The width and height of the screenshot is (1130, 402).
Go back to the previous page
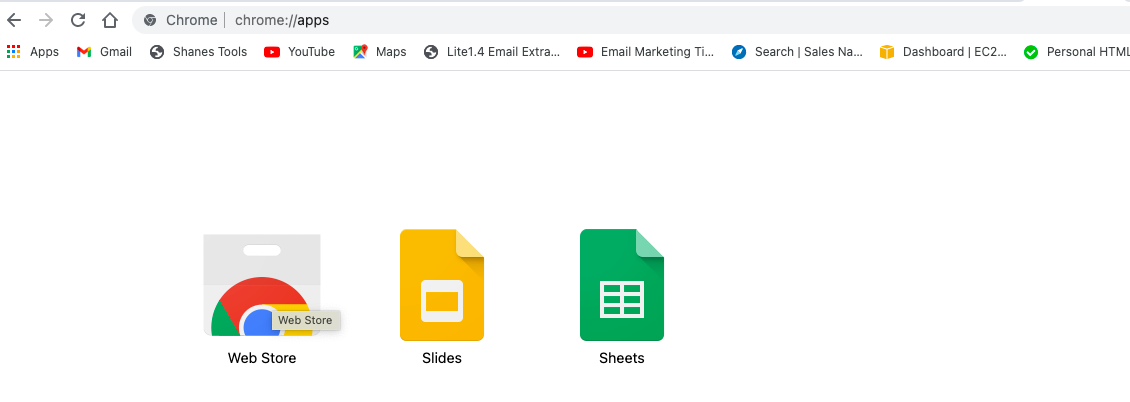[x=14, y=20]
